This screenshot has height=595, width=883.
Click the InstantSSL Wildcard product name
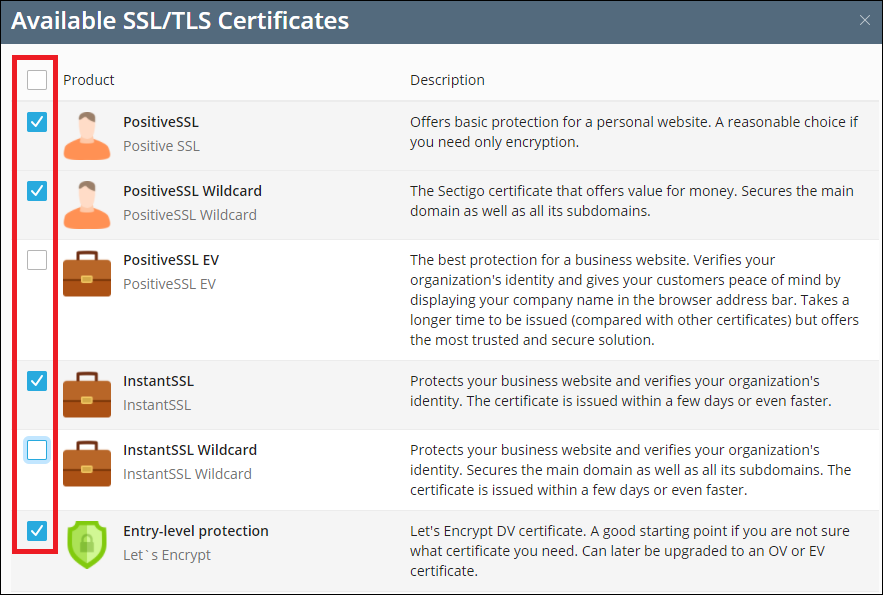(190, 450)
